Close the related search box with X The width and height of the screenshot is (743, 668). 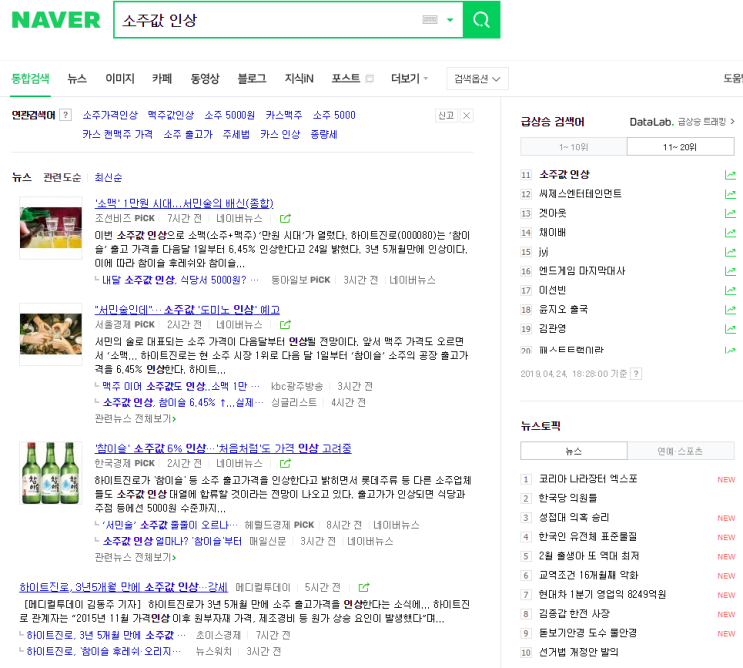(467, 116)
